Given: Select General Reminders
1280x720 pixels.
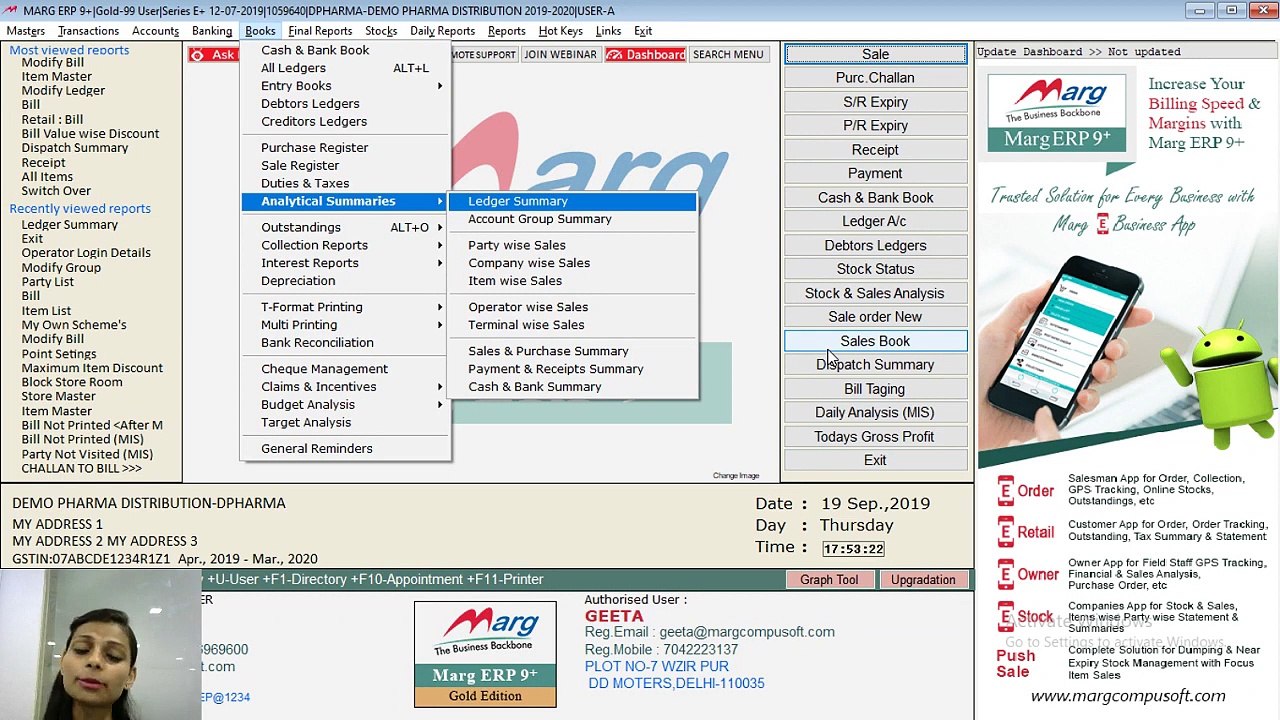Looking at the screenshot, I should click(x=345, y=449).
